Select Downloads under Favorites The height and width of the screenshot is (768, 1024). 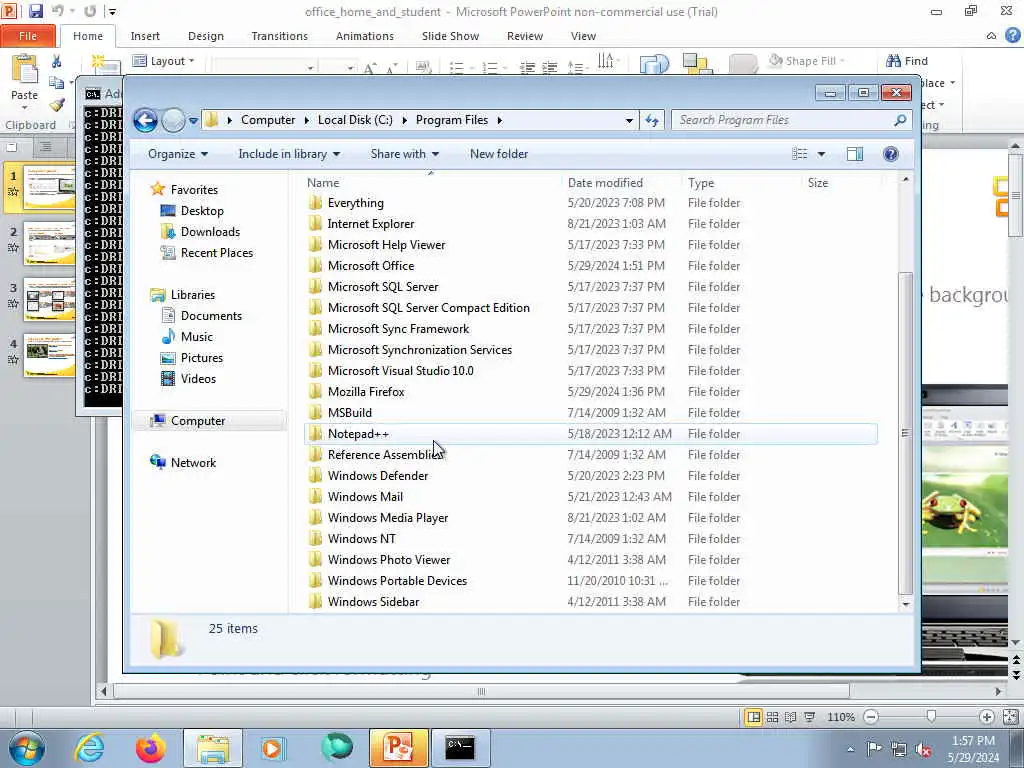click(201, 232)
